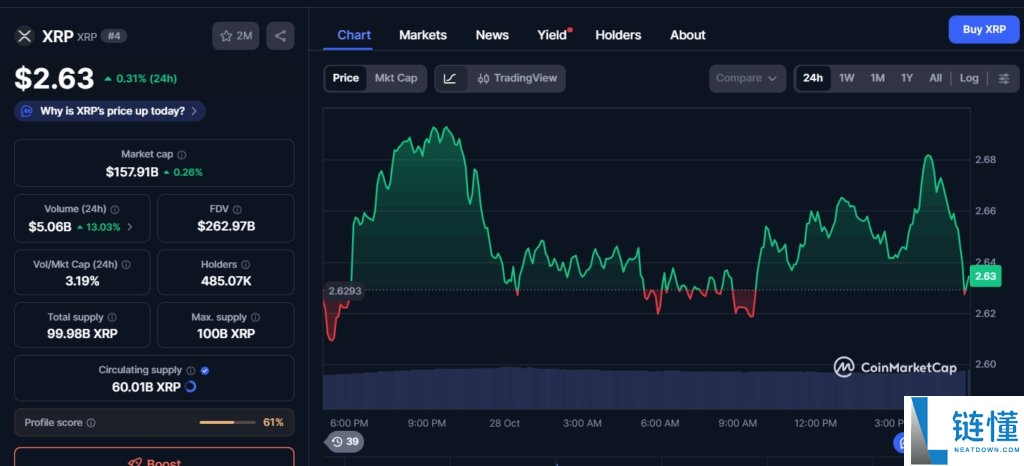Set chart range to 1W
The image size is (1024, 466).
846,78
